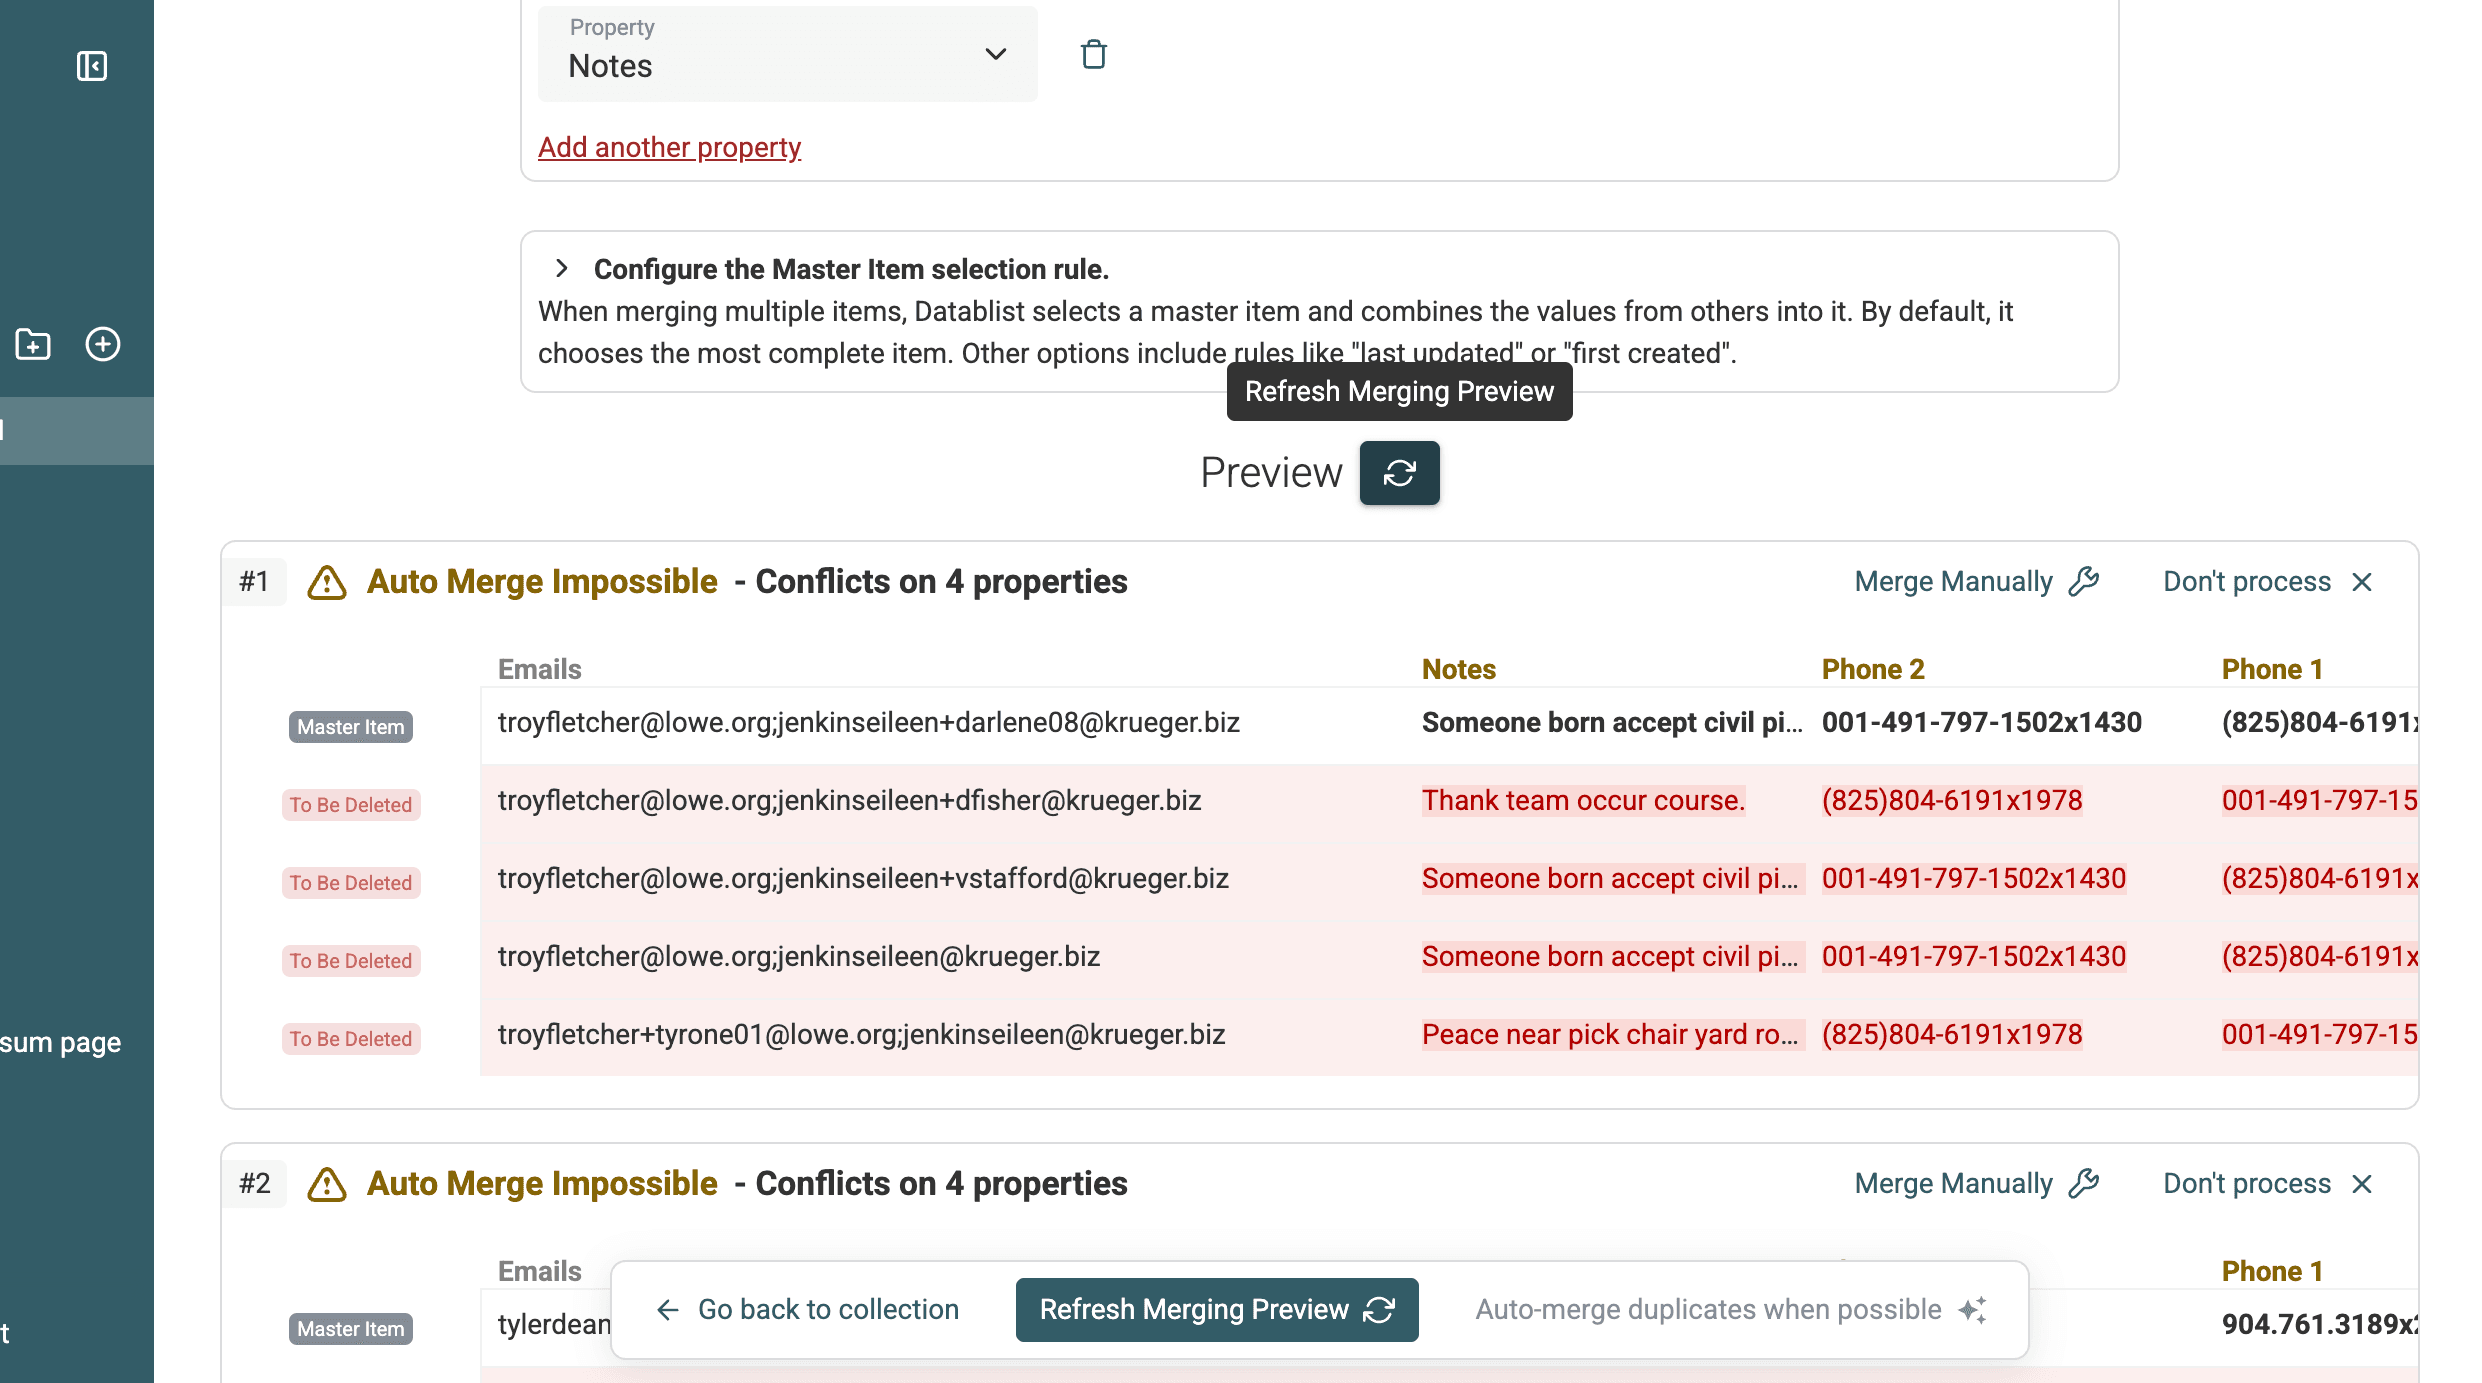Collapse the left sidebar panel
Viewport: 2482px width, 1383px height.
(x=91, y=66)
